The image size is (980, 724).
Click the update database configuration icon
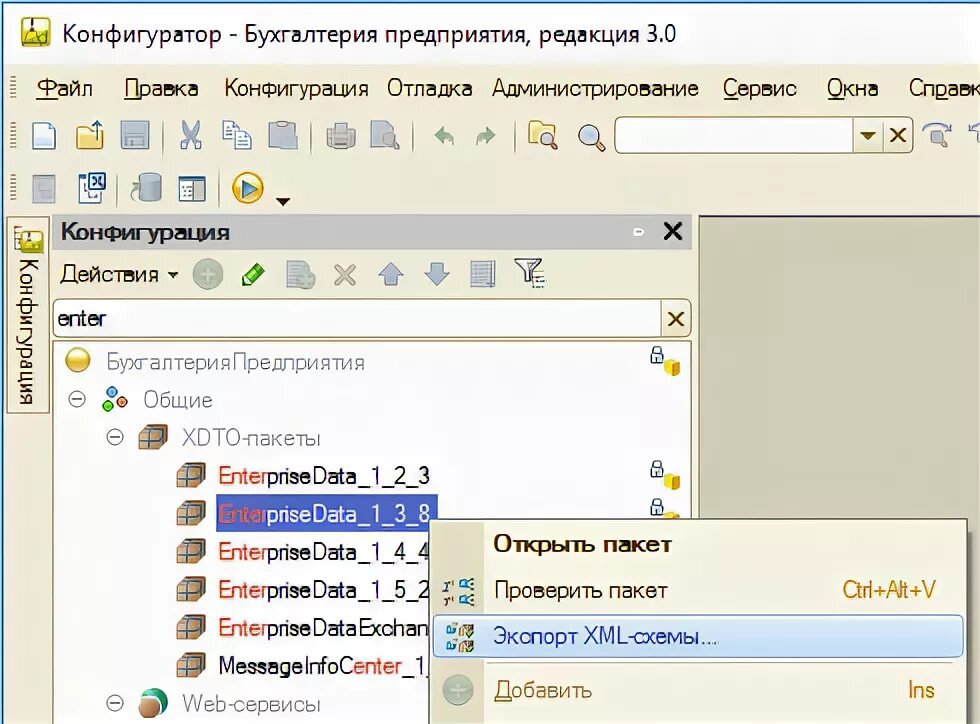point(146,188)
